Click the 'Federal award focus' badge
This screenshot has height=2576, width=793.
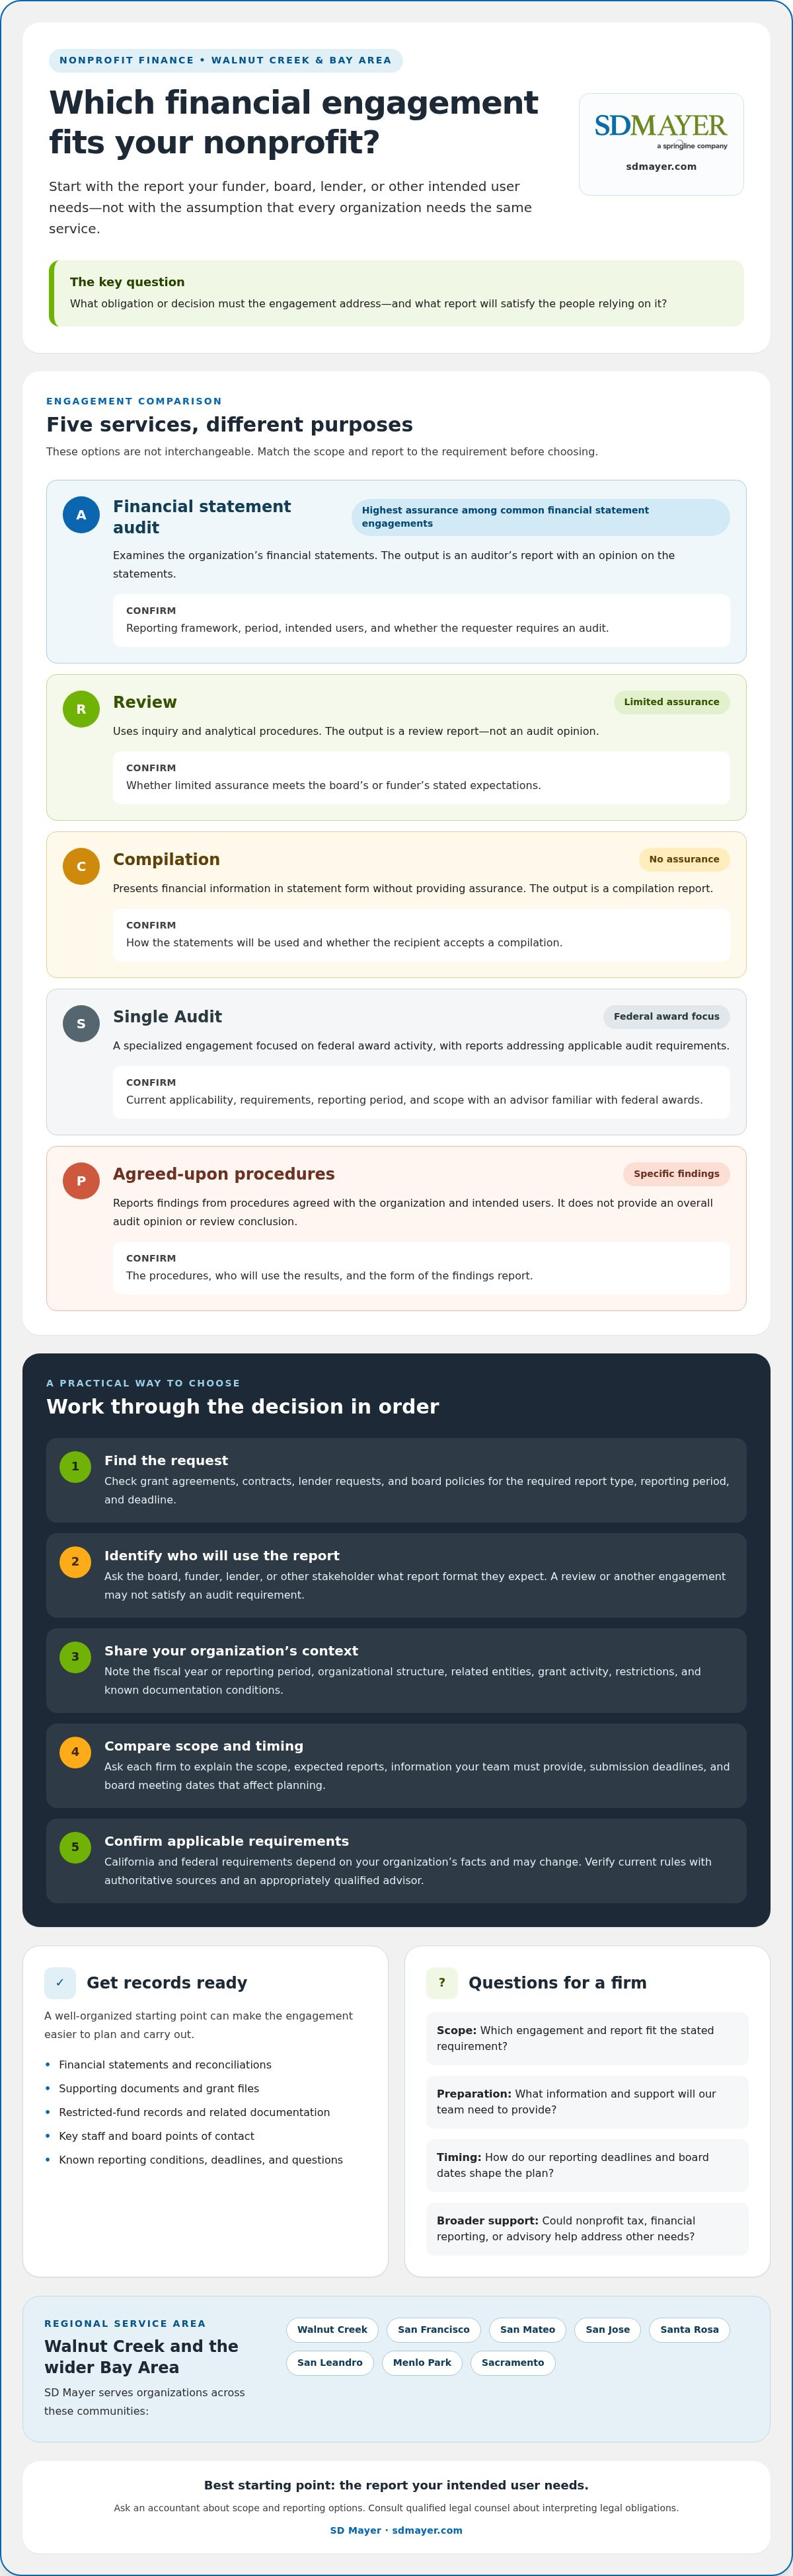[666, 1017]
